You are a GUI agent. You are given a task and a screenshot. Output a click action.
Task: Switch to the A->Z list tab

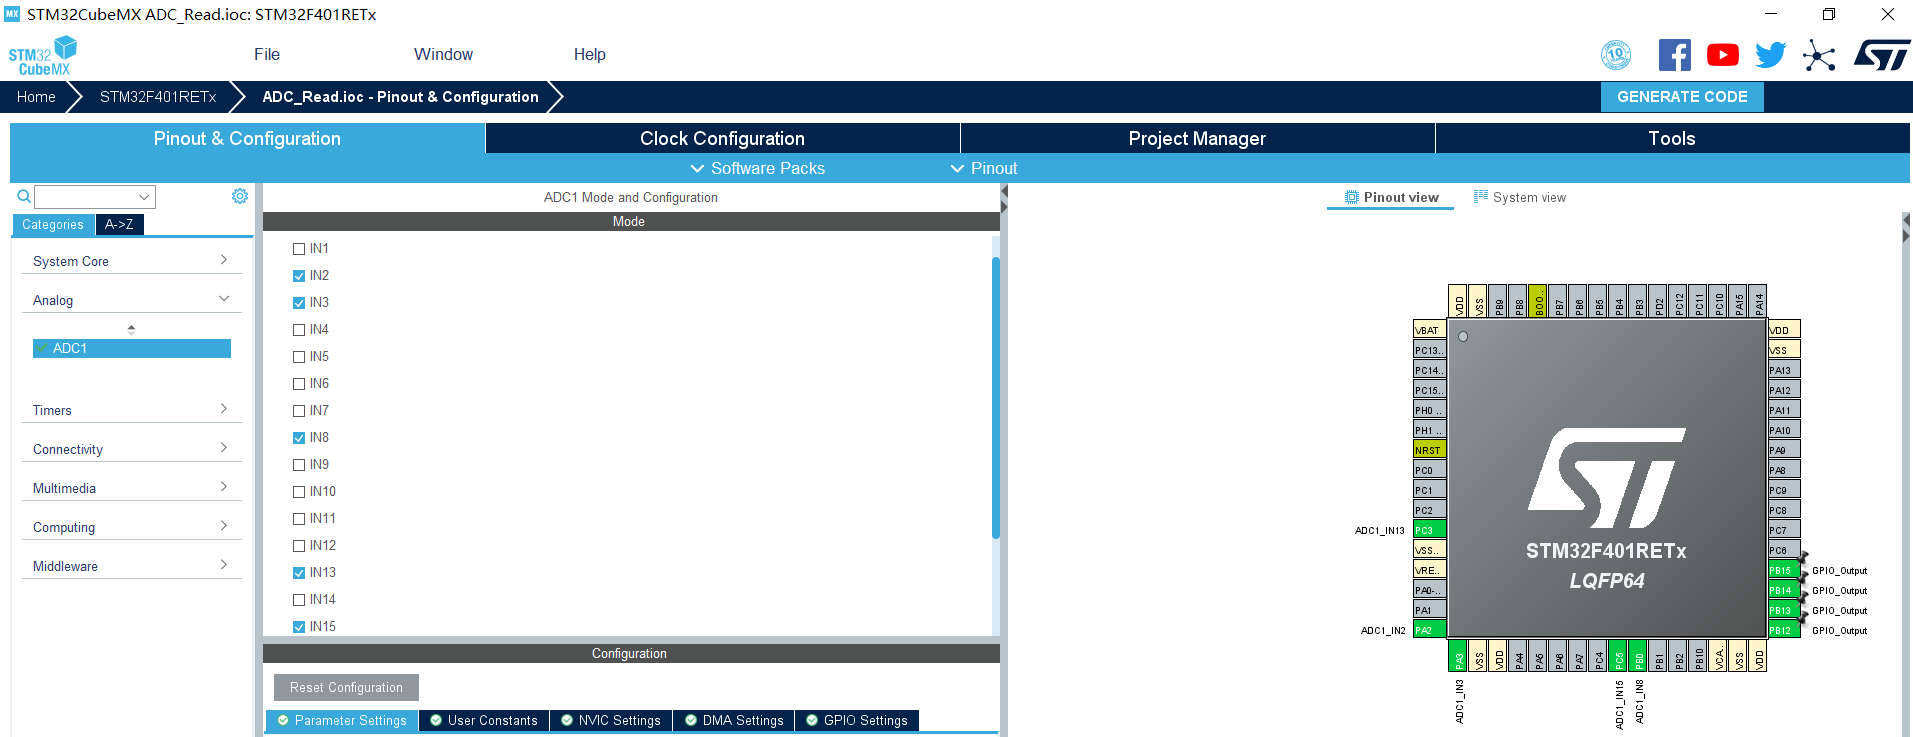pyautogui.click(x=119, y=224)
